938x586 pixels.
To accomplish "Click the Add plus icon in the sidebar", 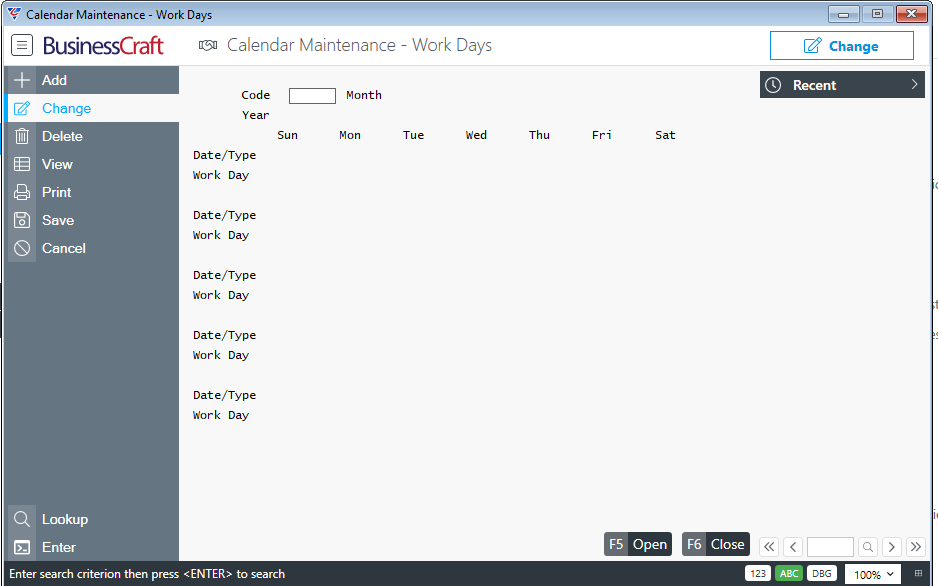I will pyautogui.click(x=22, y=80).
